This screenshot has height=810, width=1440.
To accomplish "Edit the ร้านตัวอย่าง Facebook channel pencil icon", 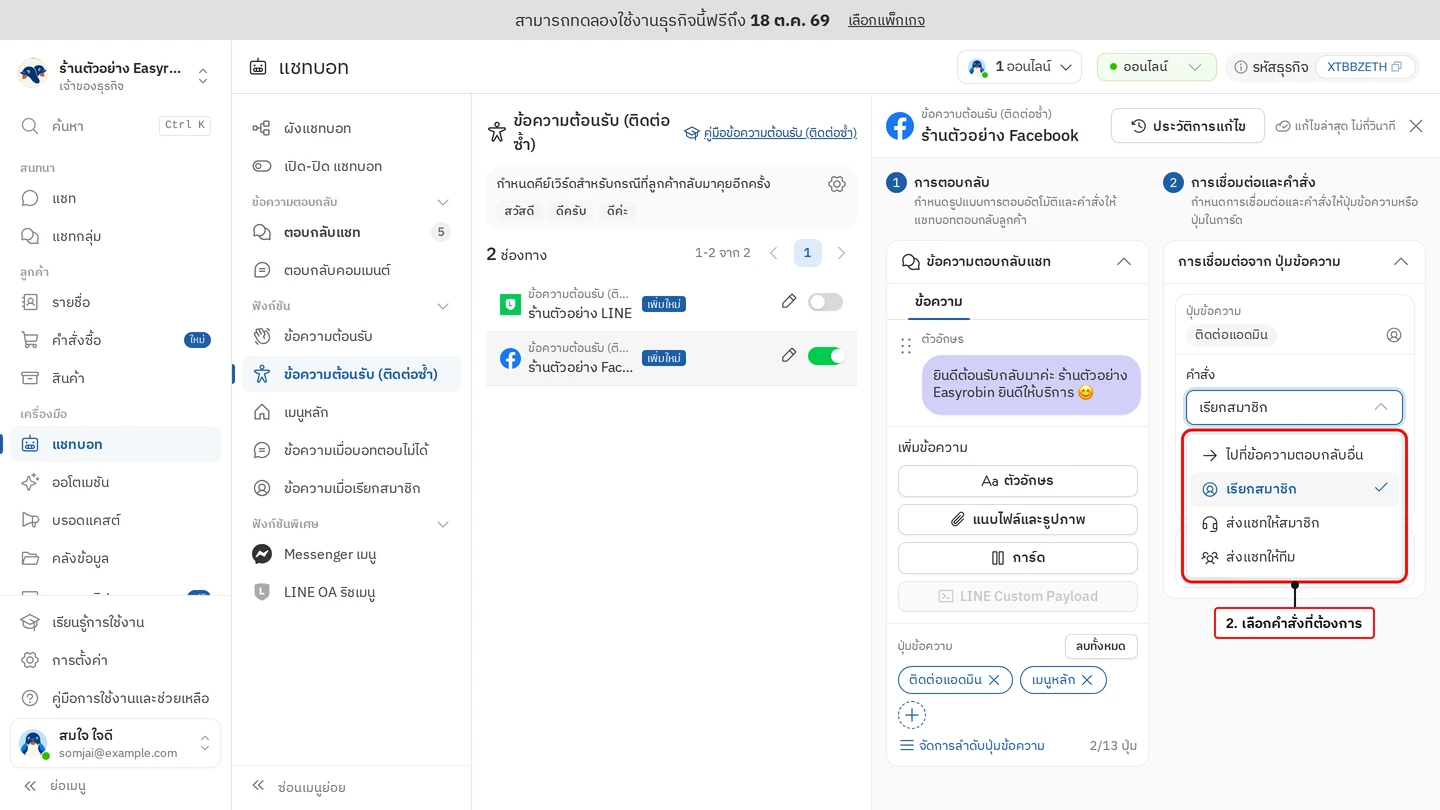I will (x=789, y=355).
